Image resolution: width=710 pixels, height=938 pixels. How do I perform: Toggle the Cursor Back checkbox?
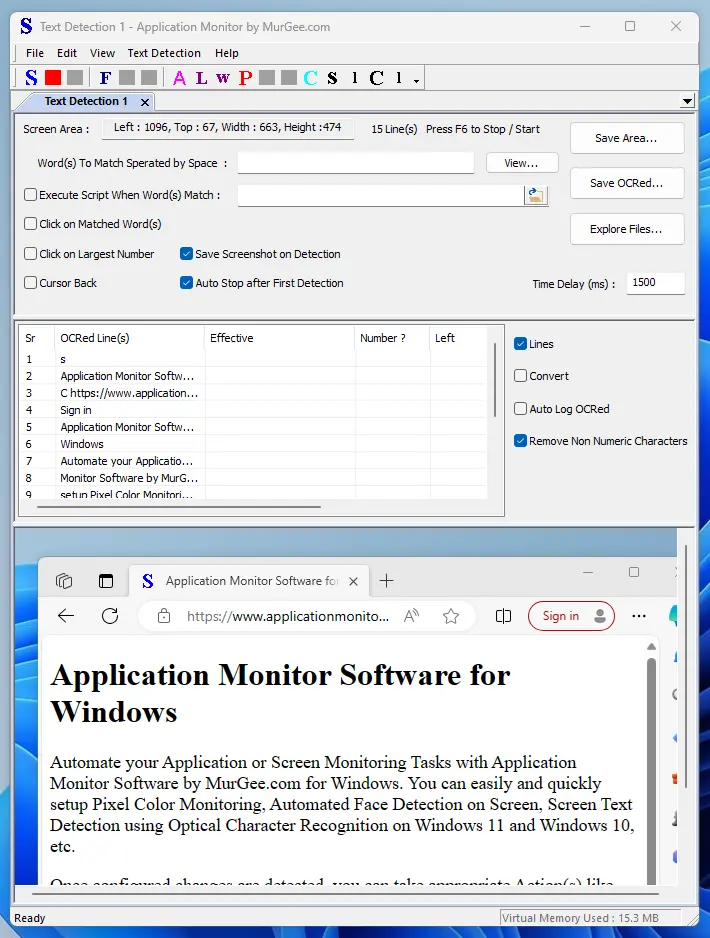click(31, 282)
